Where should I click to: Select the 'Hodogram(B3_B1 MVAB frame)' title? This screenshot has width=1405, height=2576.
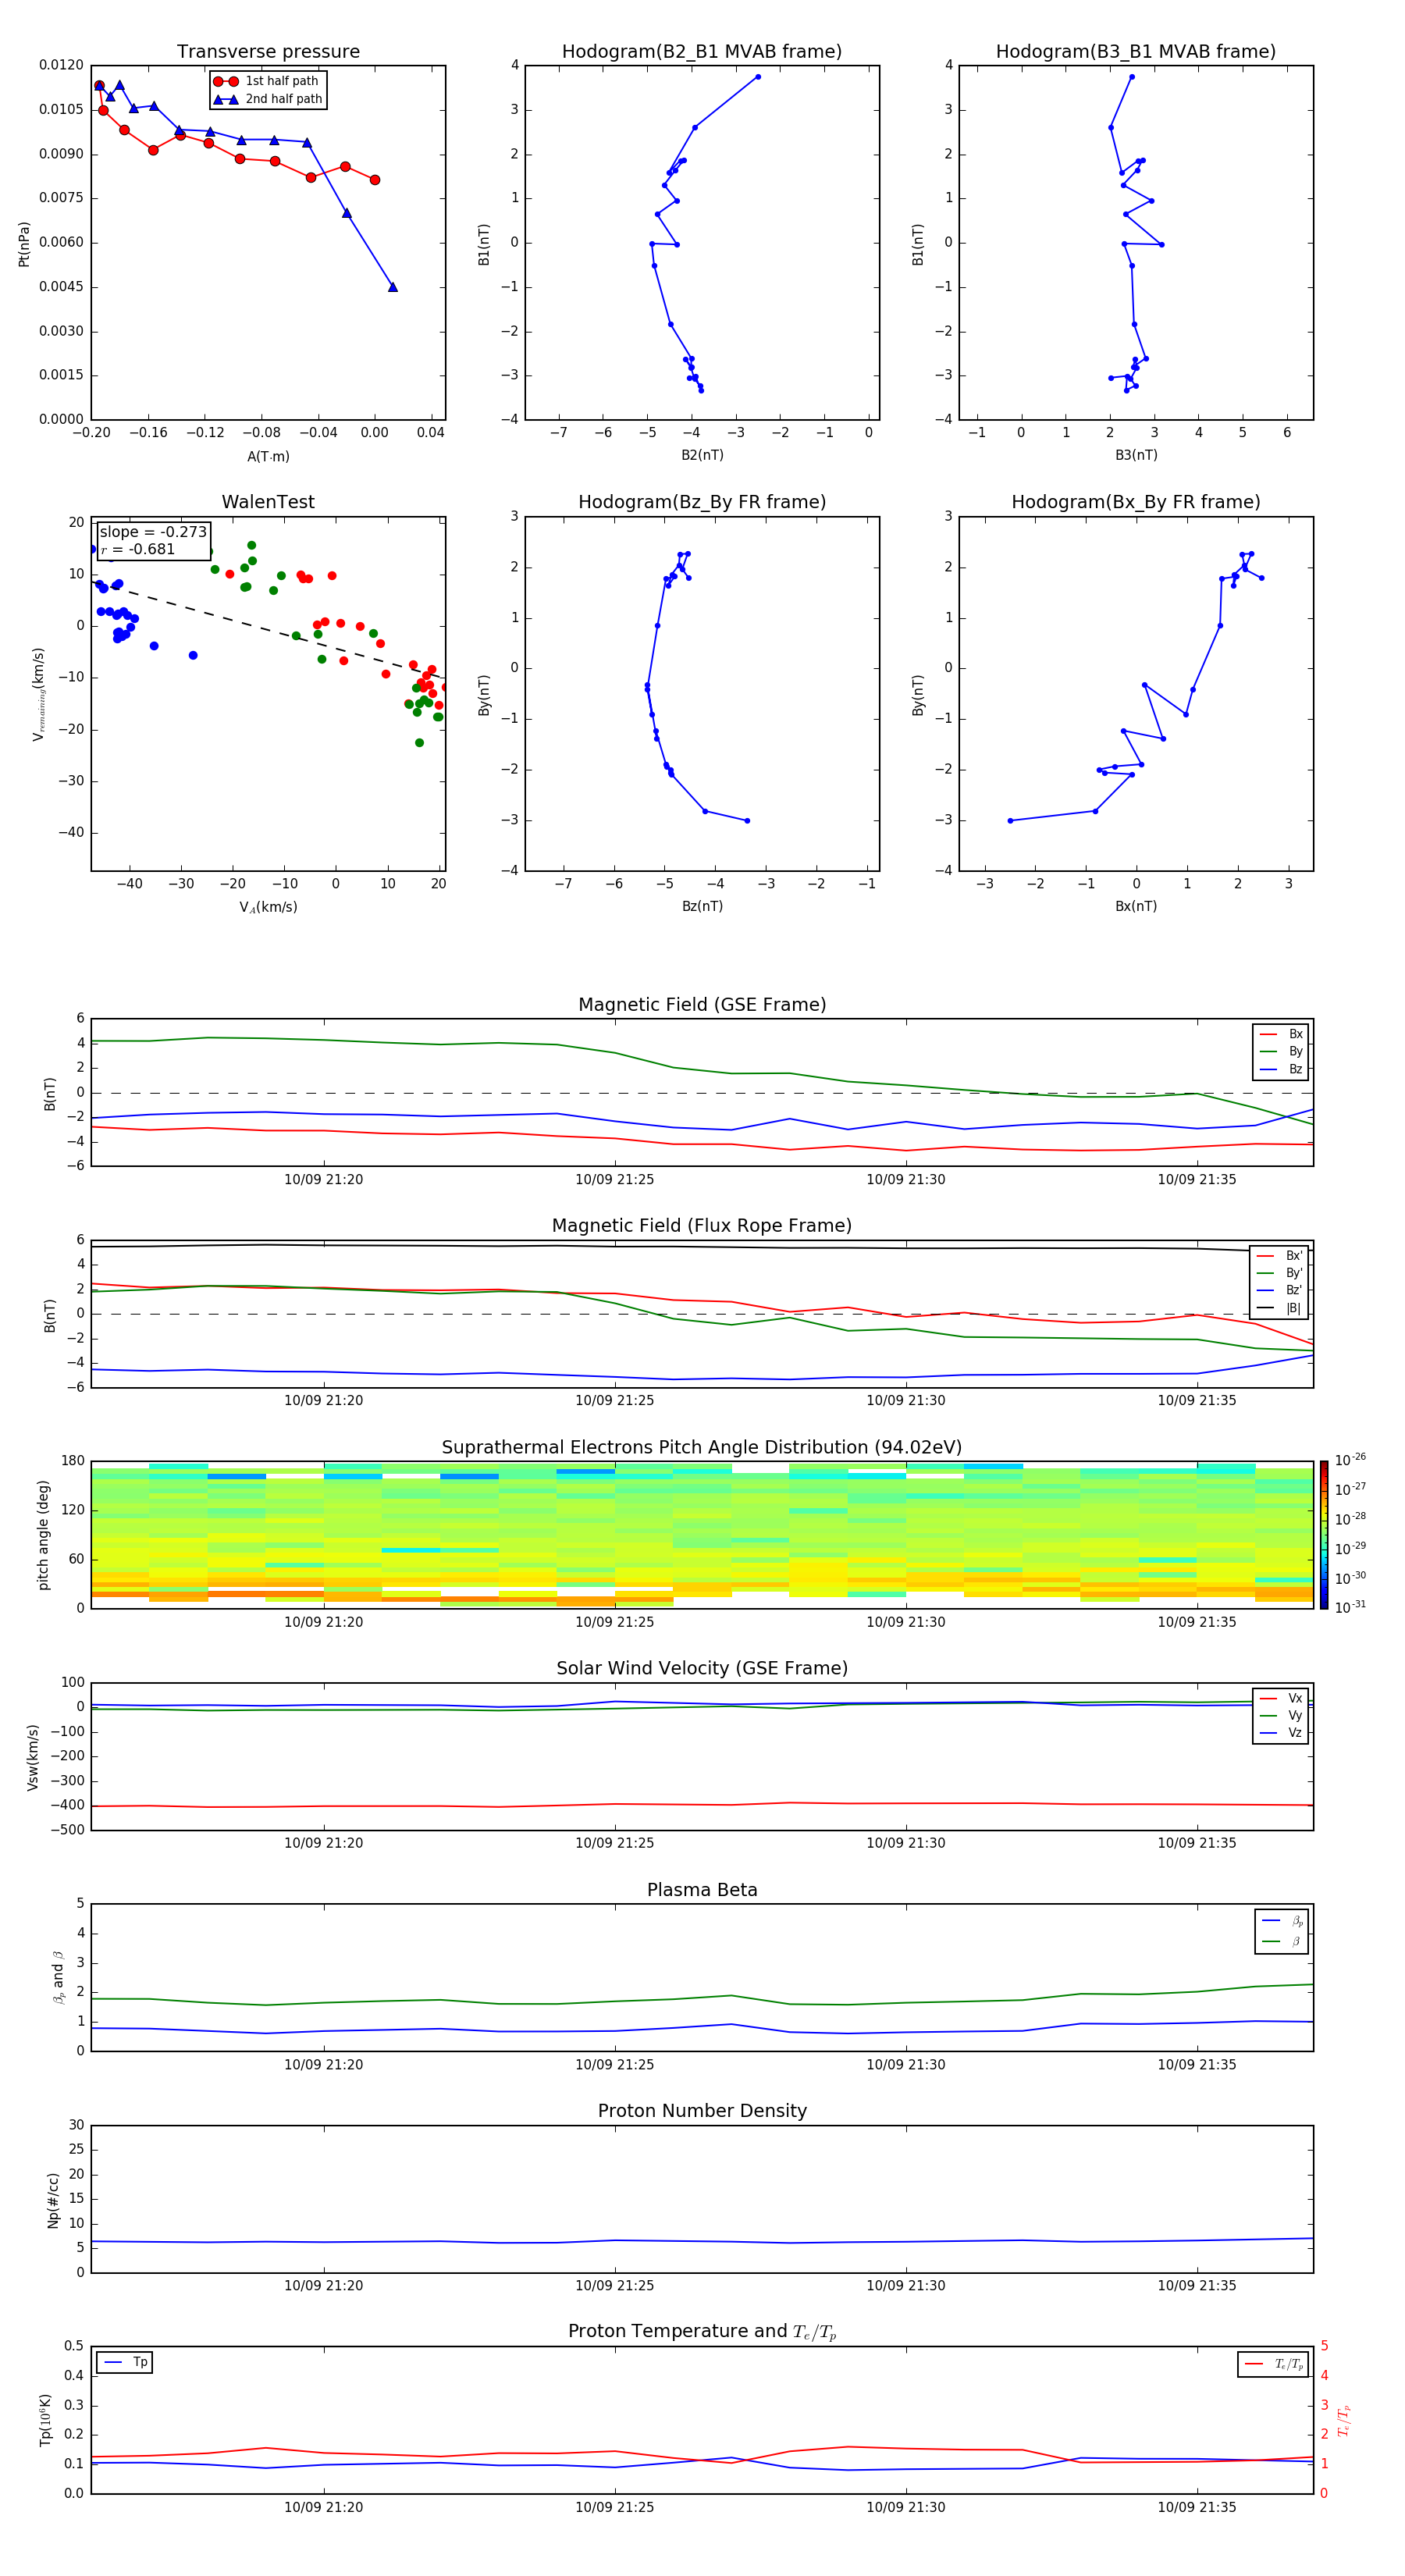[x=1136, y=51]
